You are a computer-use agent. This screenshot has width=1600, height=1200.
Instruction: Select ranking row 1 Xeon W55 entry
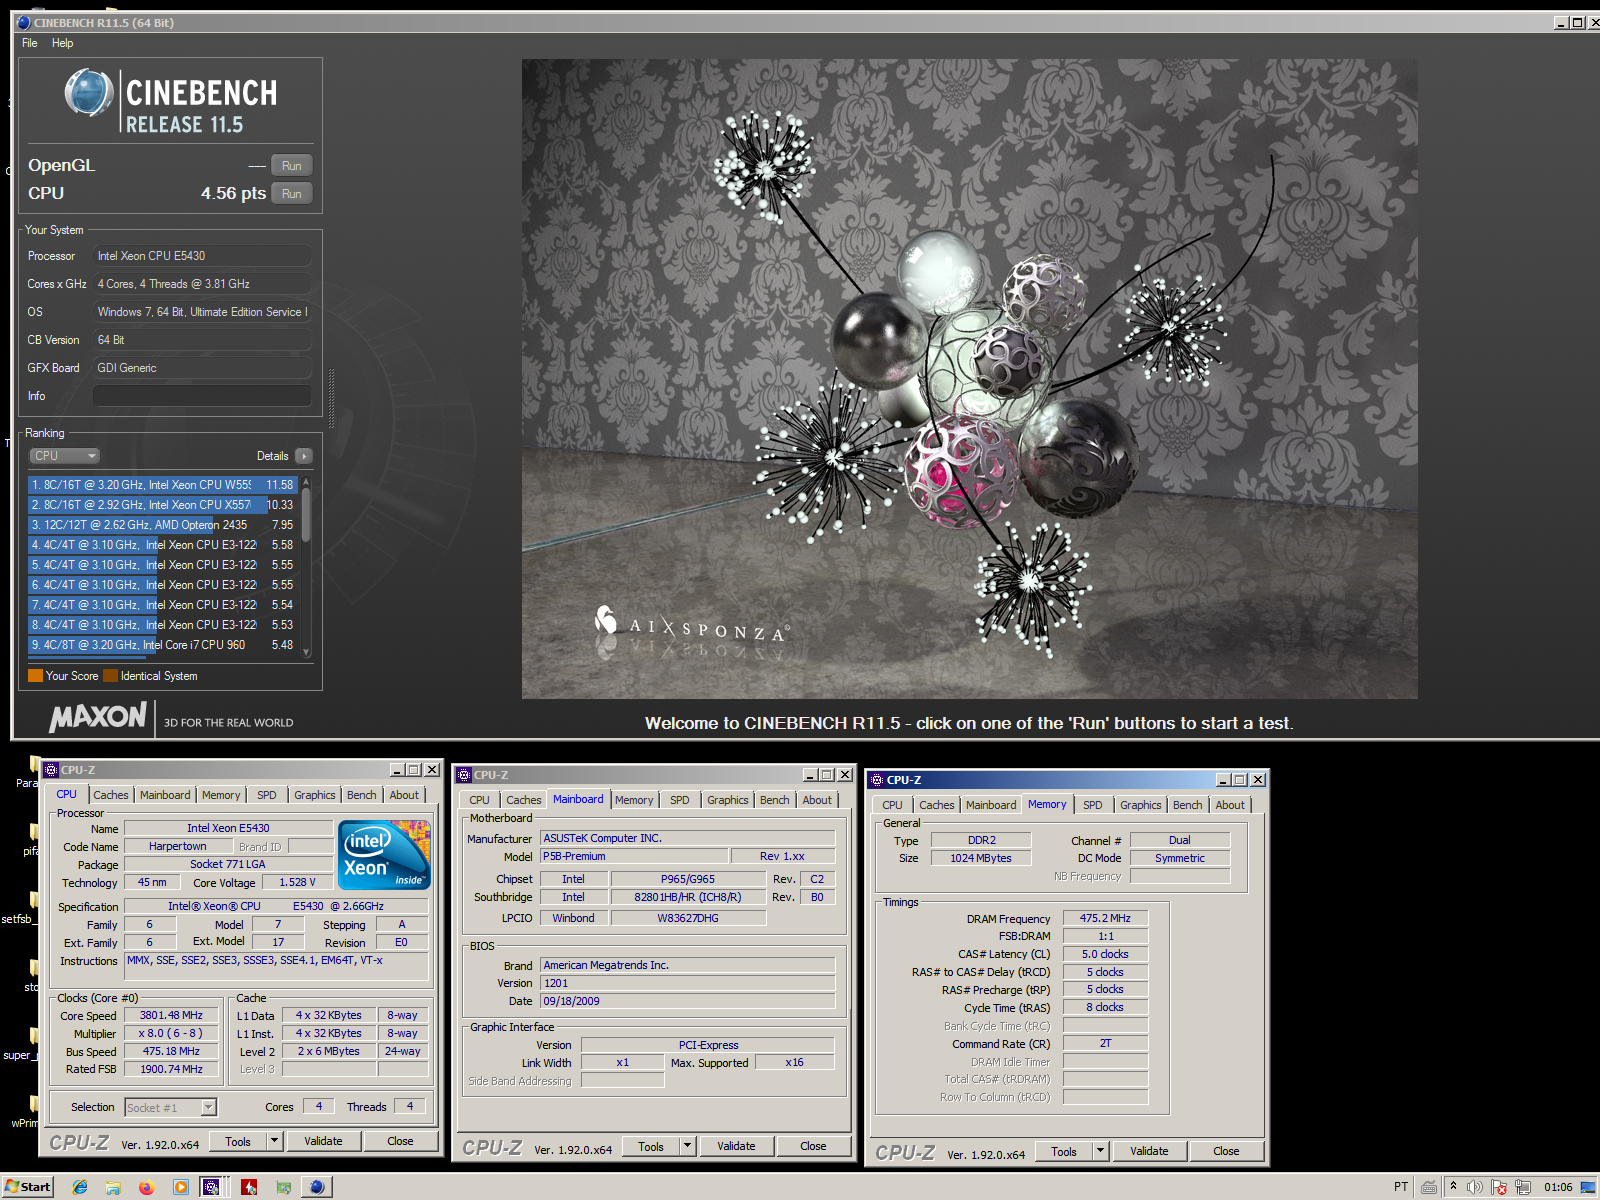tap(163, 485)
